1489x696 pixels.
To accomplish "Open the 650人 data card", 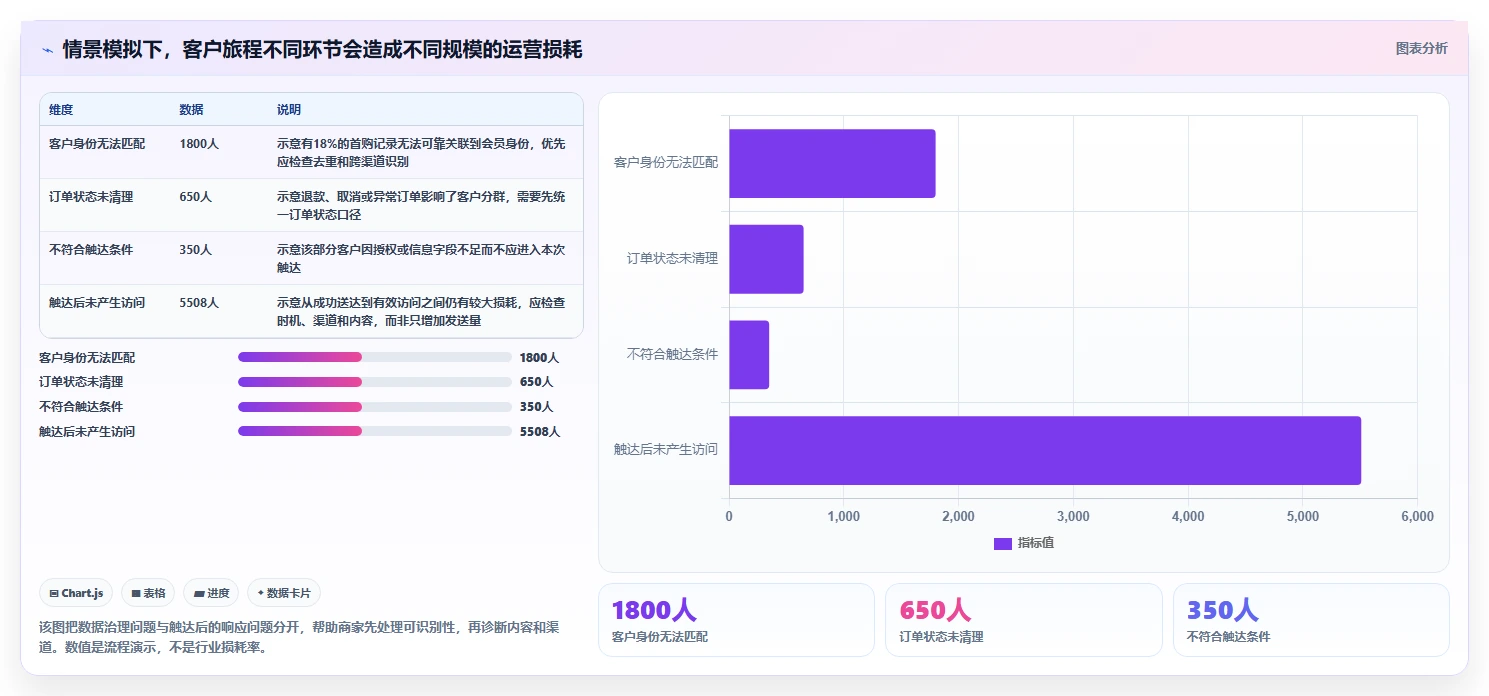I will coord(1024,620).
